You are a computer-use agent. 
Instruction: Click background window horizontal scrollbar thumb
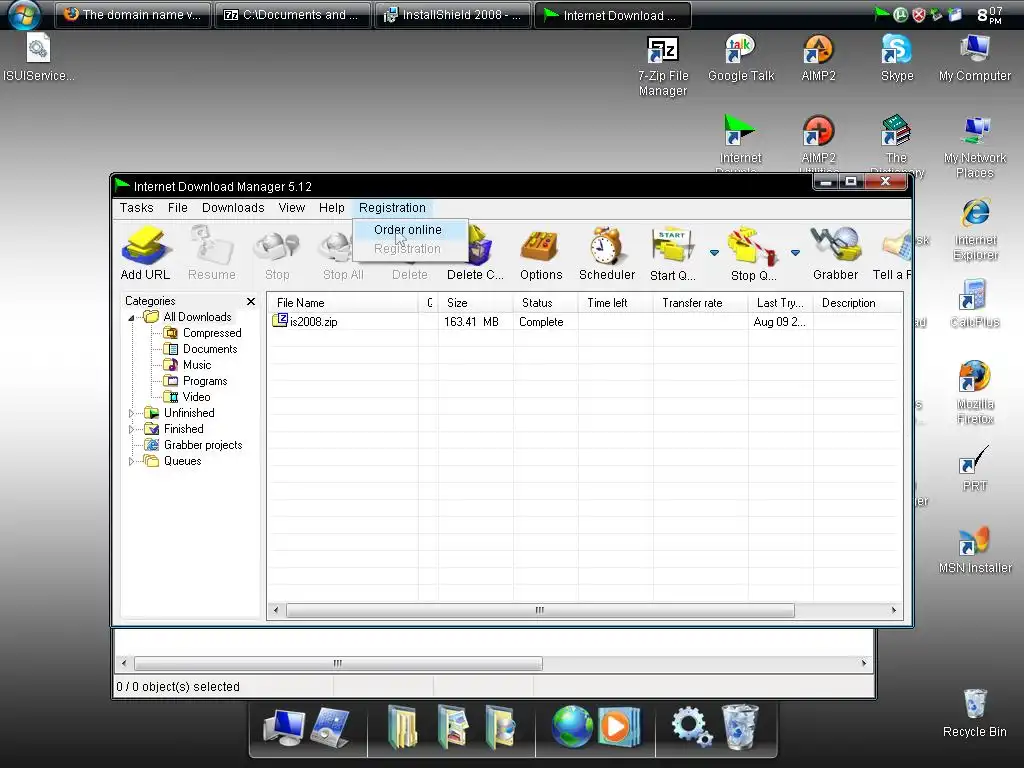338,664
